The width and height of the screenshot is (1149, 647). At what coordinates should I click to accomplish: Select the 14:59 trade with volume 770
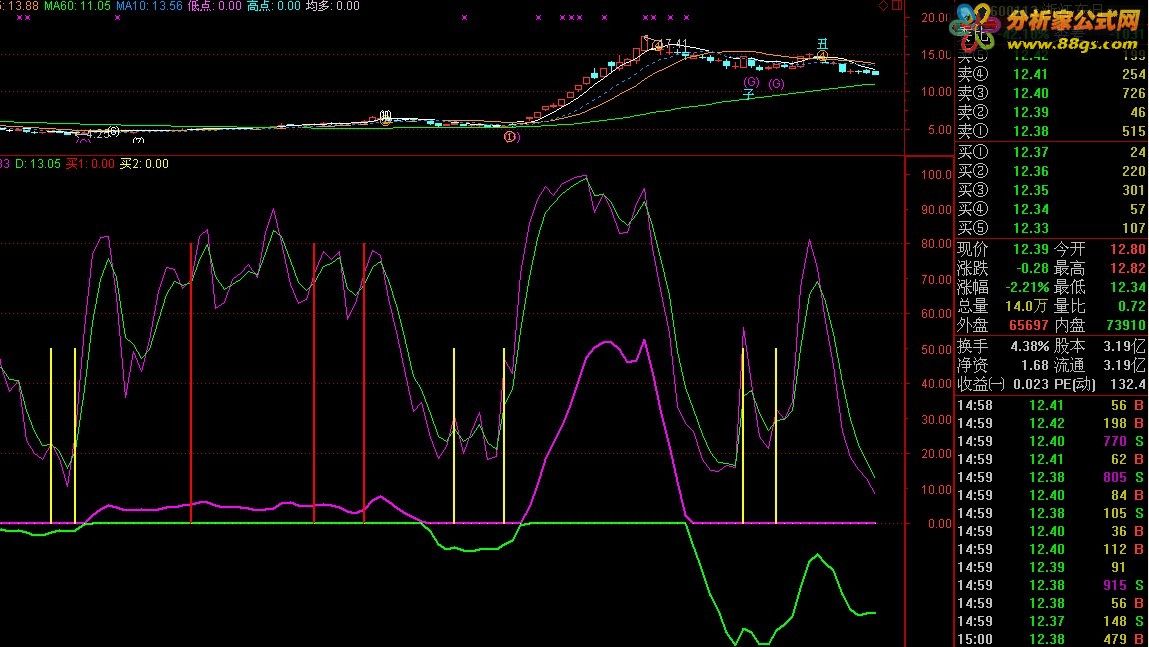pyautogui.click(x=1052, y=442)
